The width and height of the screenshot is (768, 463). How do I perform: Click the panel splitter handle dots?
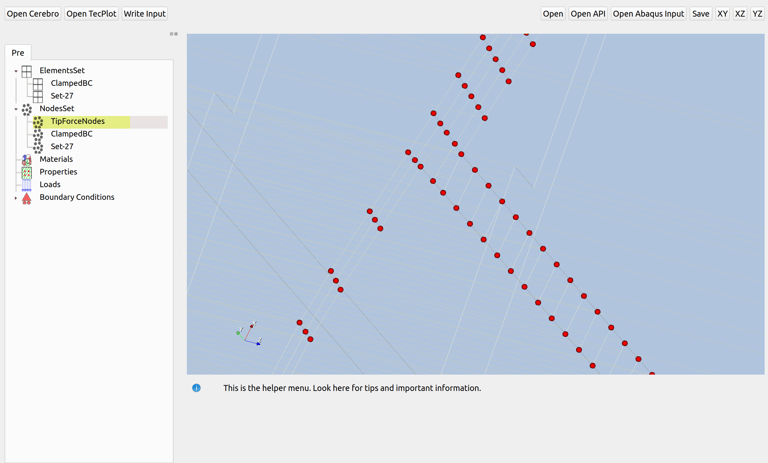[174, 34]
